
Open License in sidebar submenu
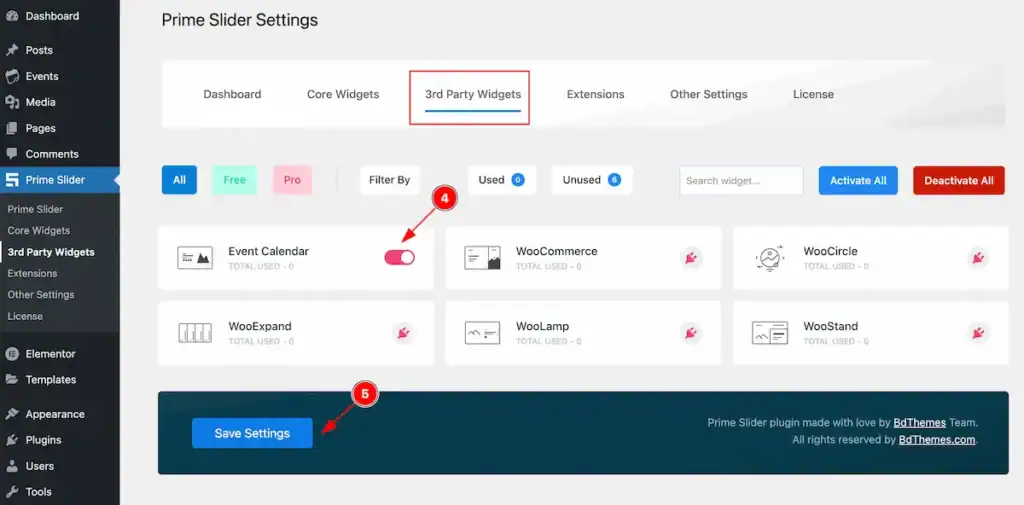[25, 316]
